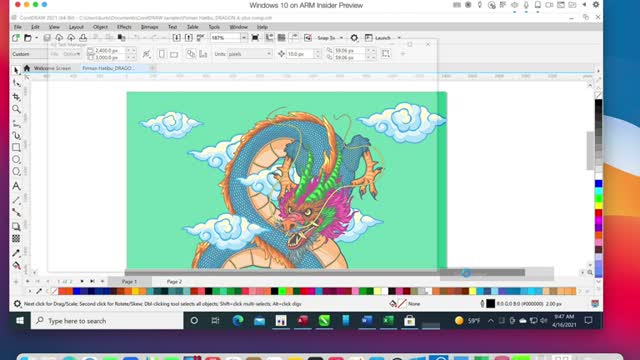Go to next page arrow
Viewport: 640px width, 360px height.
[x=82, y=282]
